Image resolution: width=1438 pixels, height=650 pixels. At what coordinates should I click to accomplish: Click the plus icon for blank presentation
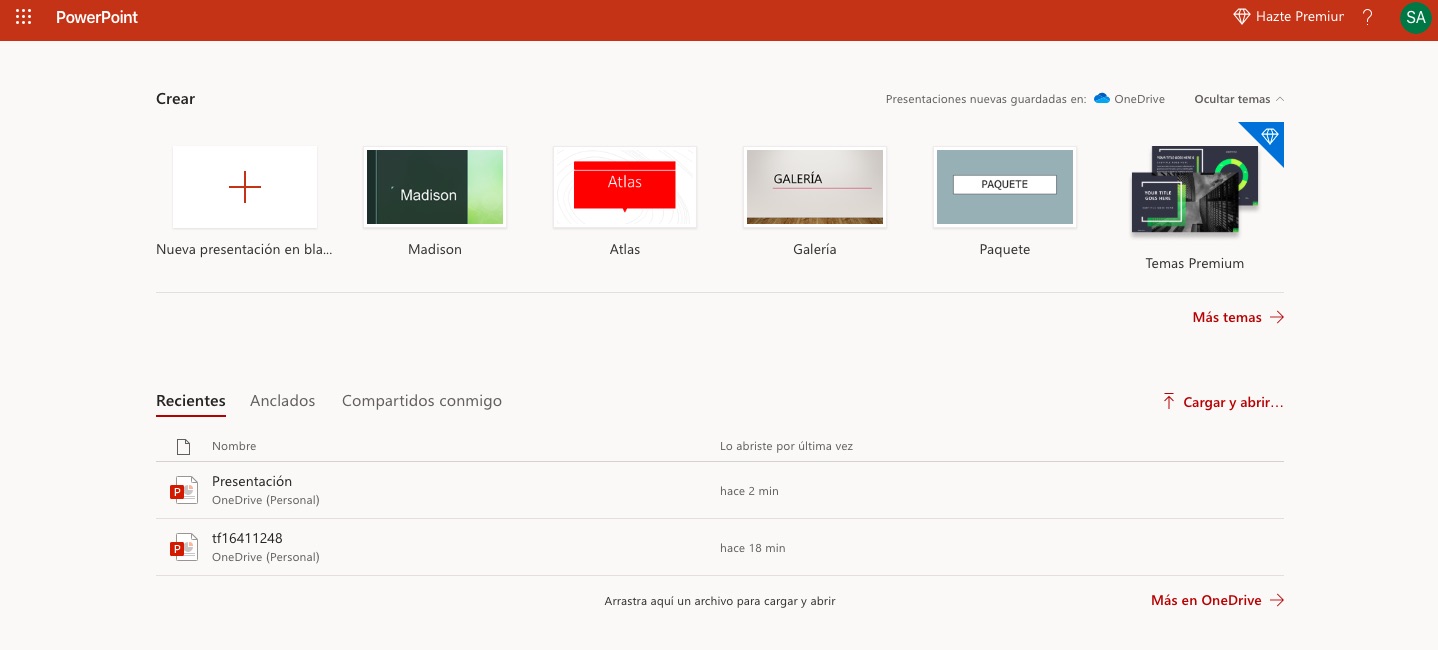[x=245, y=187]
